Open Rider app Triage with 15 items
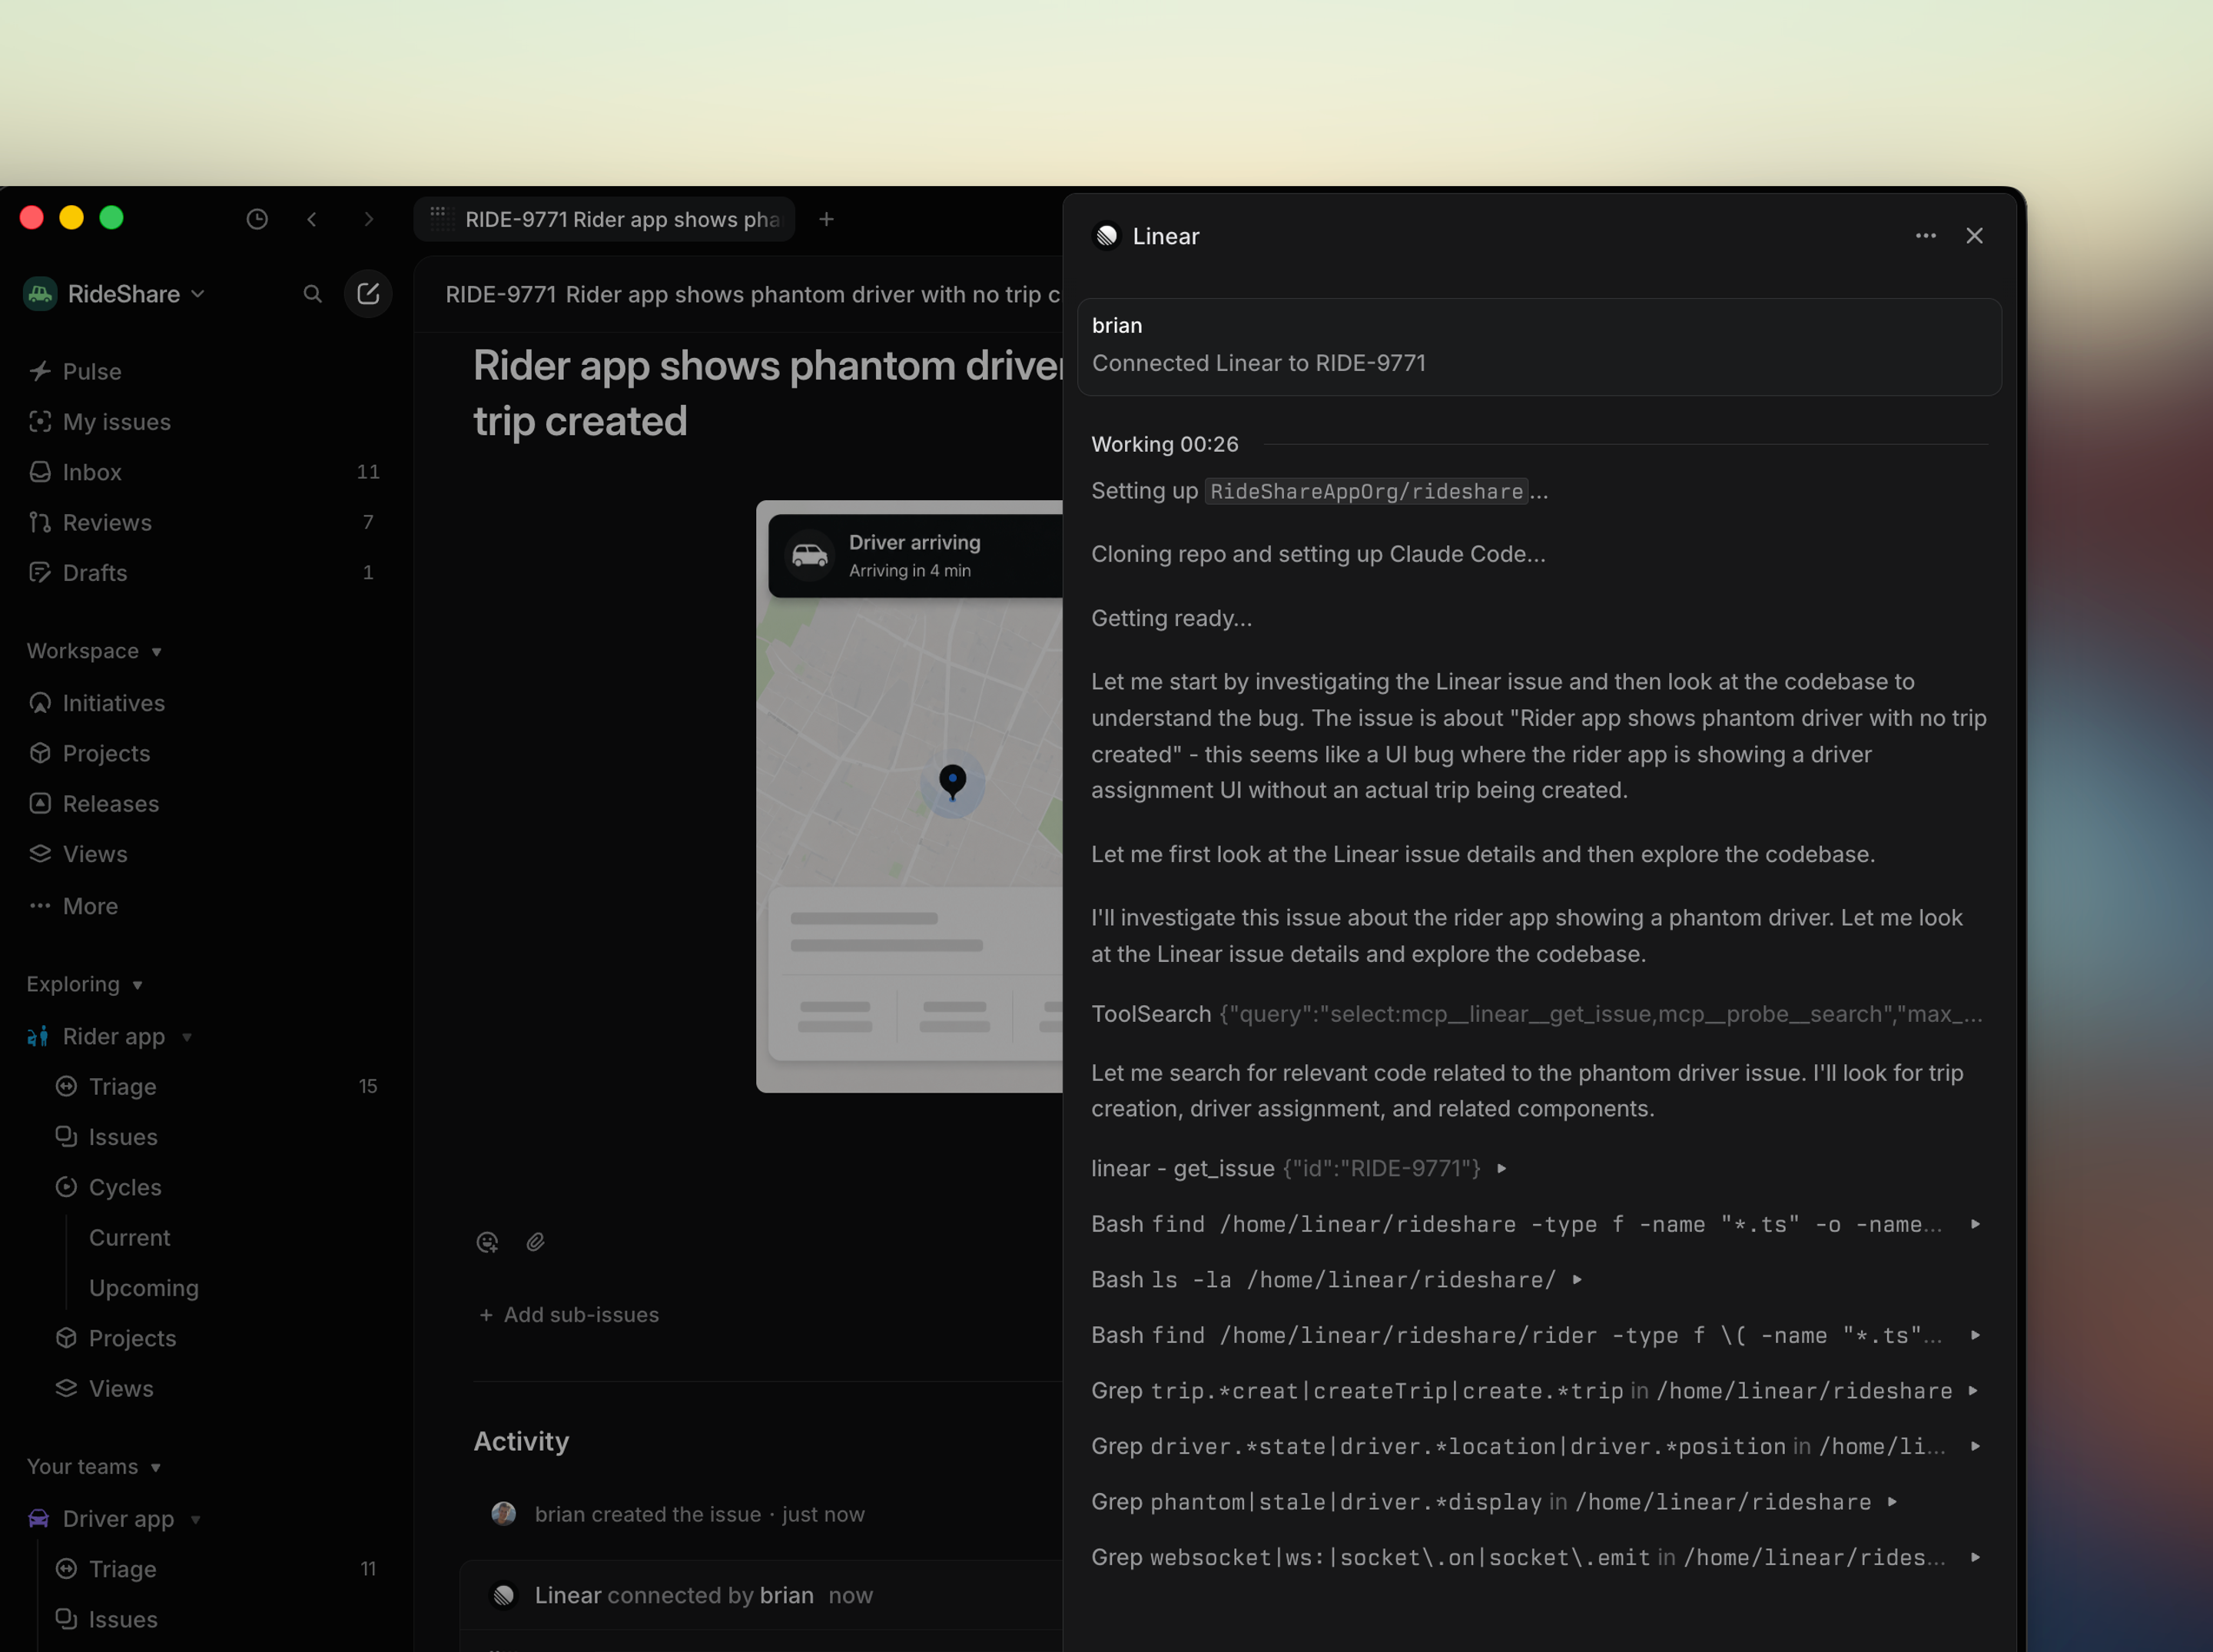This screenshot has width=2213, height=1652. click(217, 1087)
